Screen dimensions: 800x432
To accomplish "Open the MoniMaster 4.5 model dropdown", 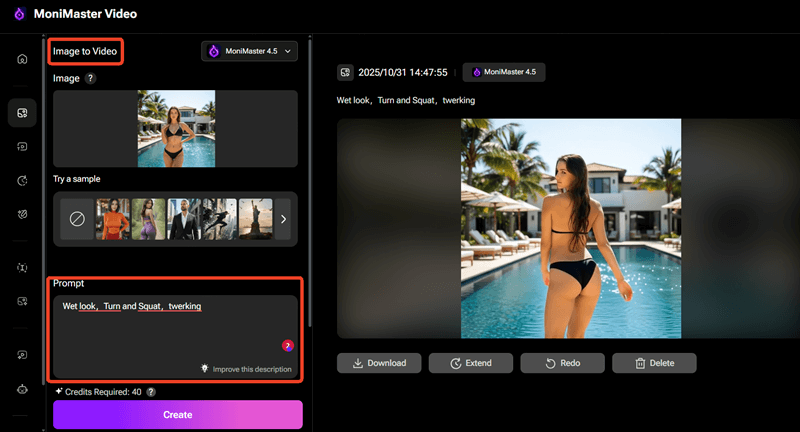I will (x=249, y=51).
